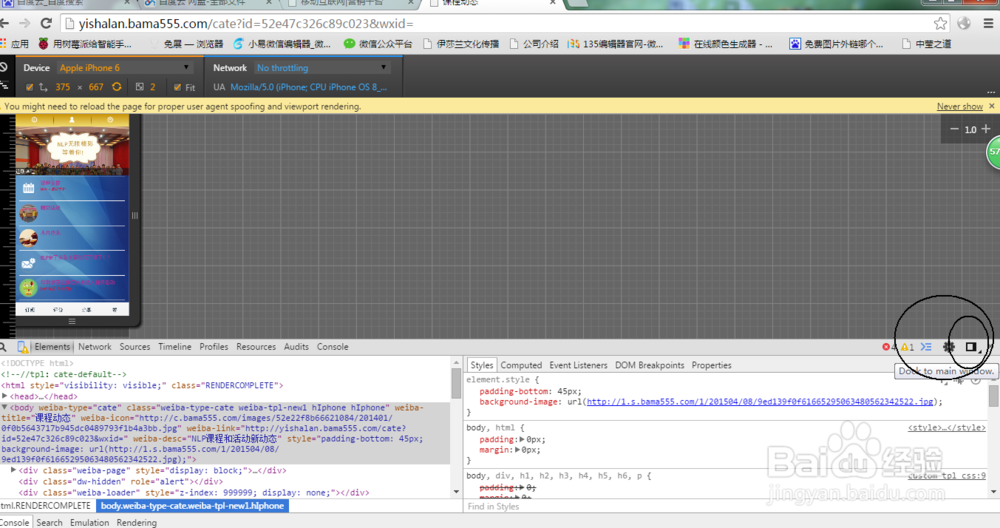1000x528 pixels.
Task: Click the UA string Mozilla/5.0 field
Action: click(x=309, y=87)
